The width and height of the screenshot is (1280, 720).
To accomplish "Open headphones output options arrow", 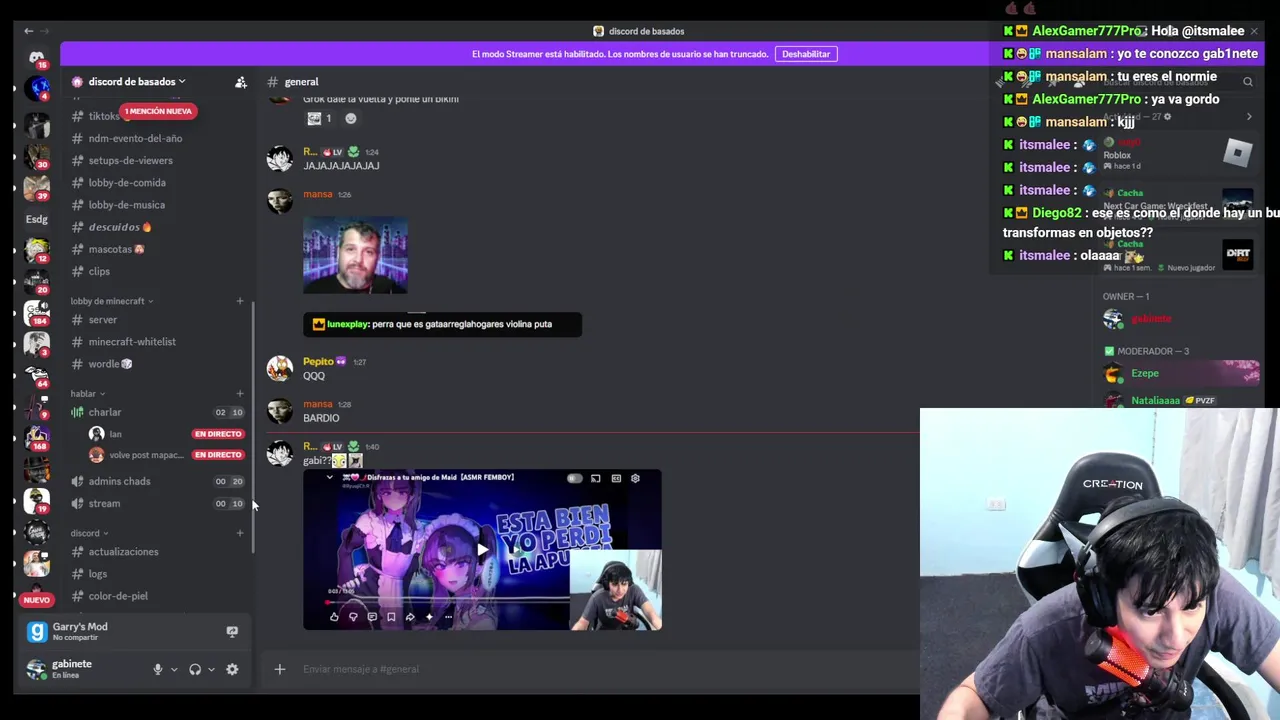I will coord(211,669).
